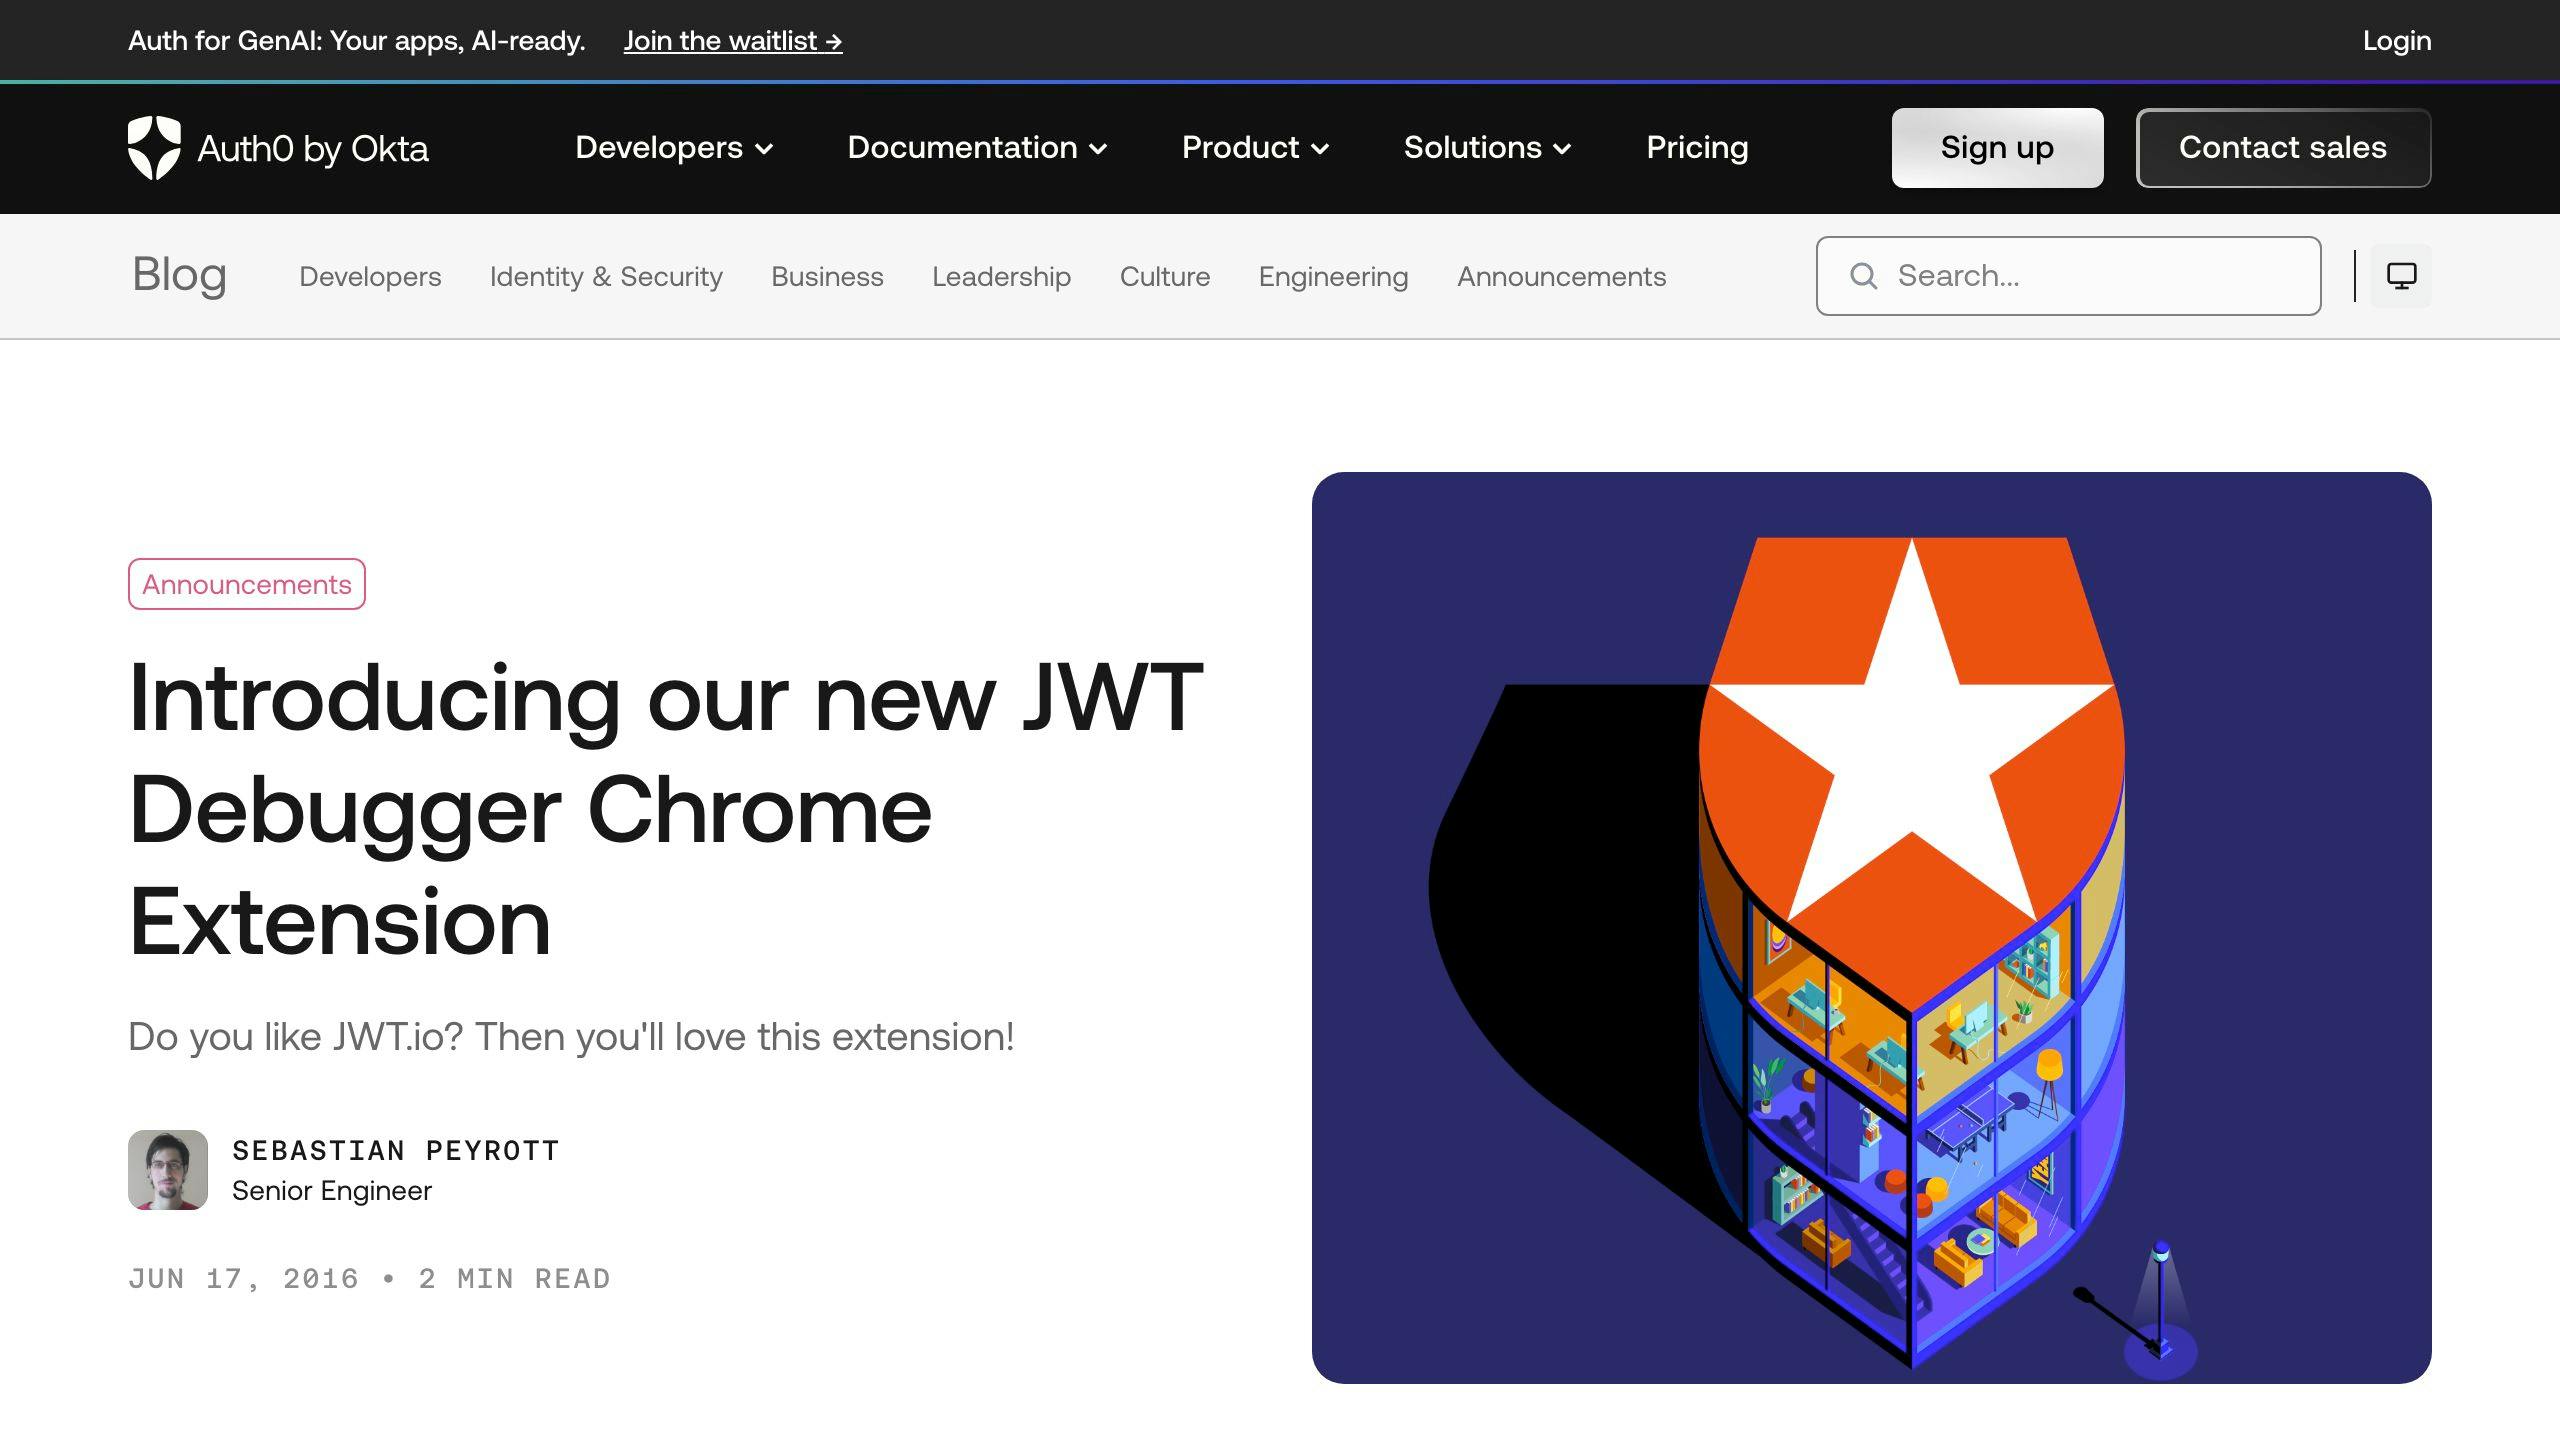
Task: Open the Login link
Action: 2396,41
